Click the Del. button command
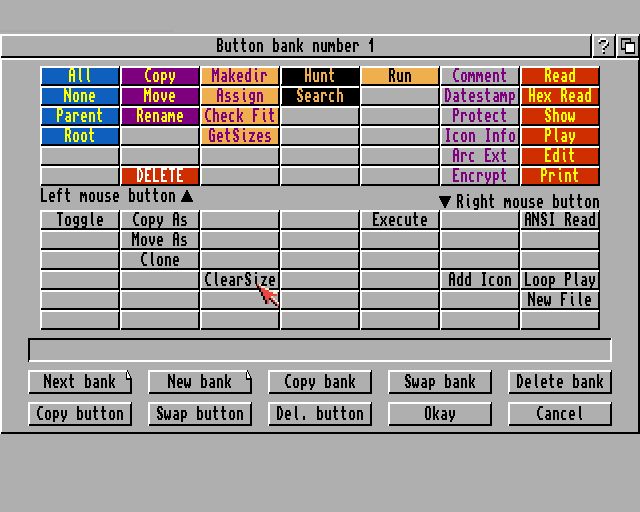This screenshot has width=640, height=512. coord(320,414)
